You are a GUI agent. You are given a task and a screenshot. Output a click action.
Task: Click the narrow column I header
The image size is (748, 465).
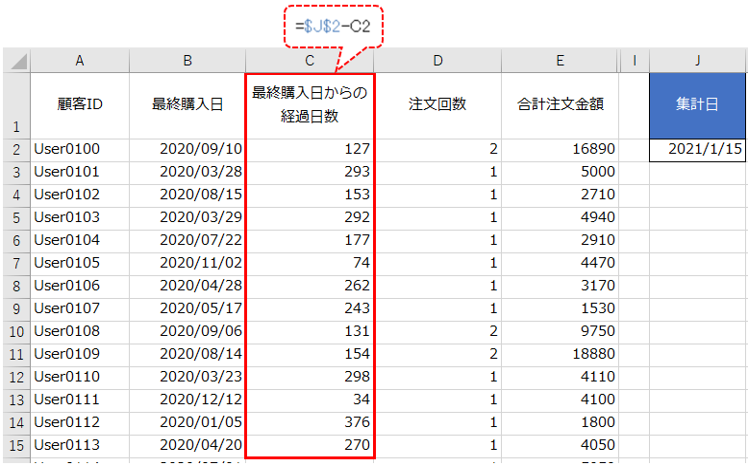[633, 61]
